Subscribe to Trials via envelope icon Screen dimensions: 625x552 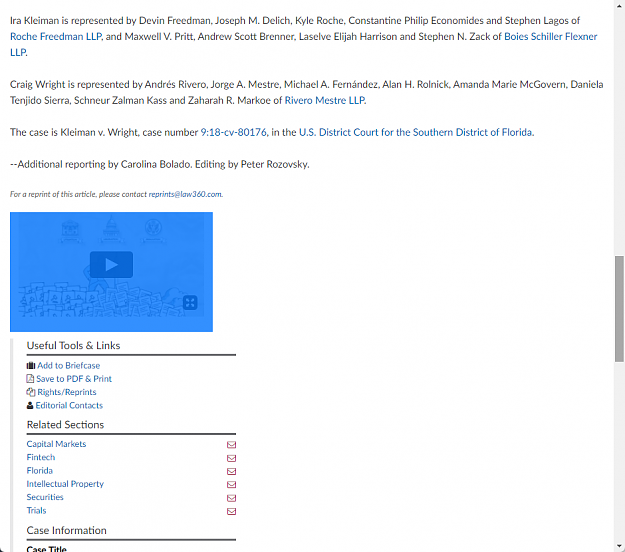tap(231, 511)
